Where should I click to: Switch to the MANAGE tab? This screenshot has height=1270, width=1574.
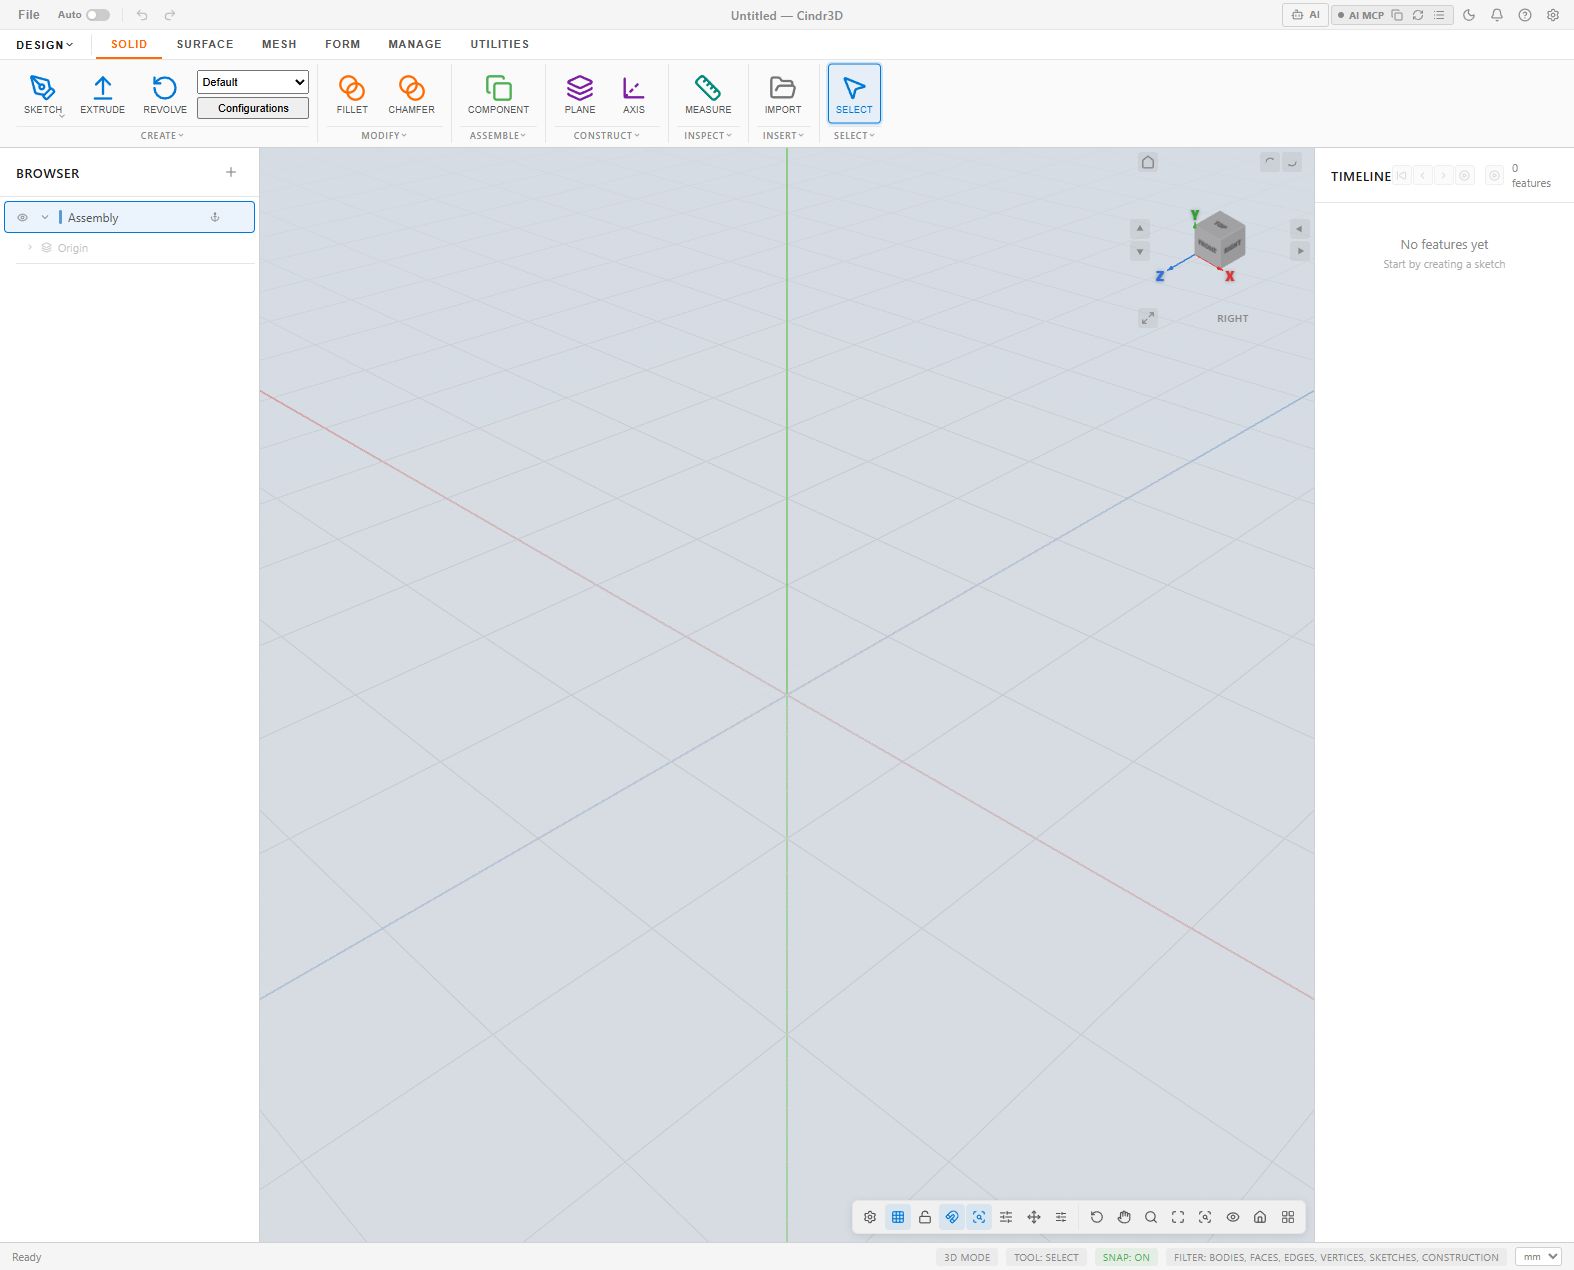click(x=415, y=44)
